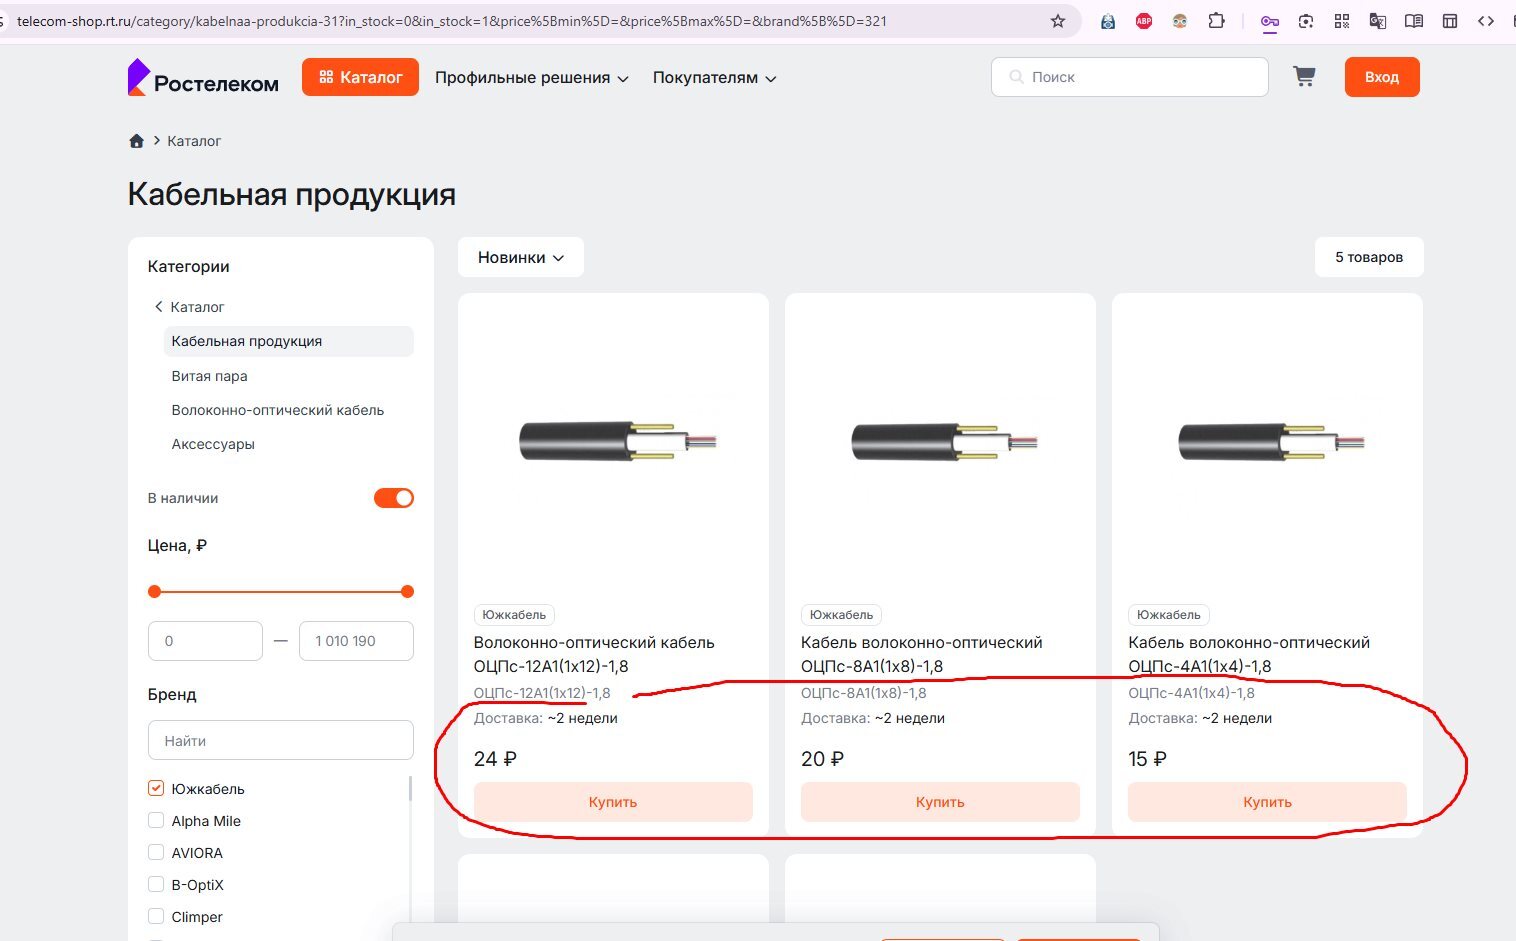Check the Alpha Mile brand checkbox

pyautogui.click(x=156, y=821)
